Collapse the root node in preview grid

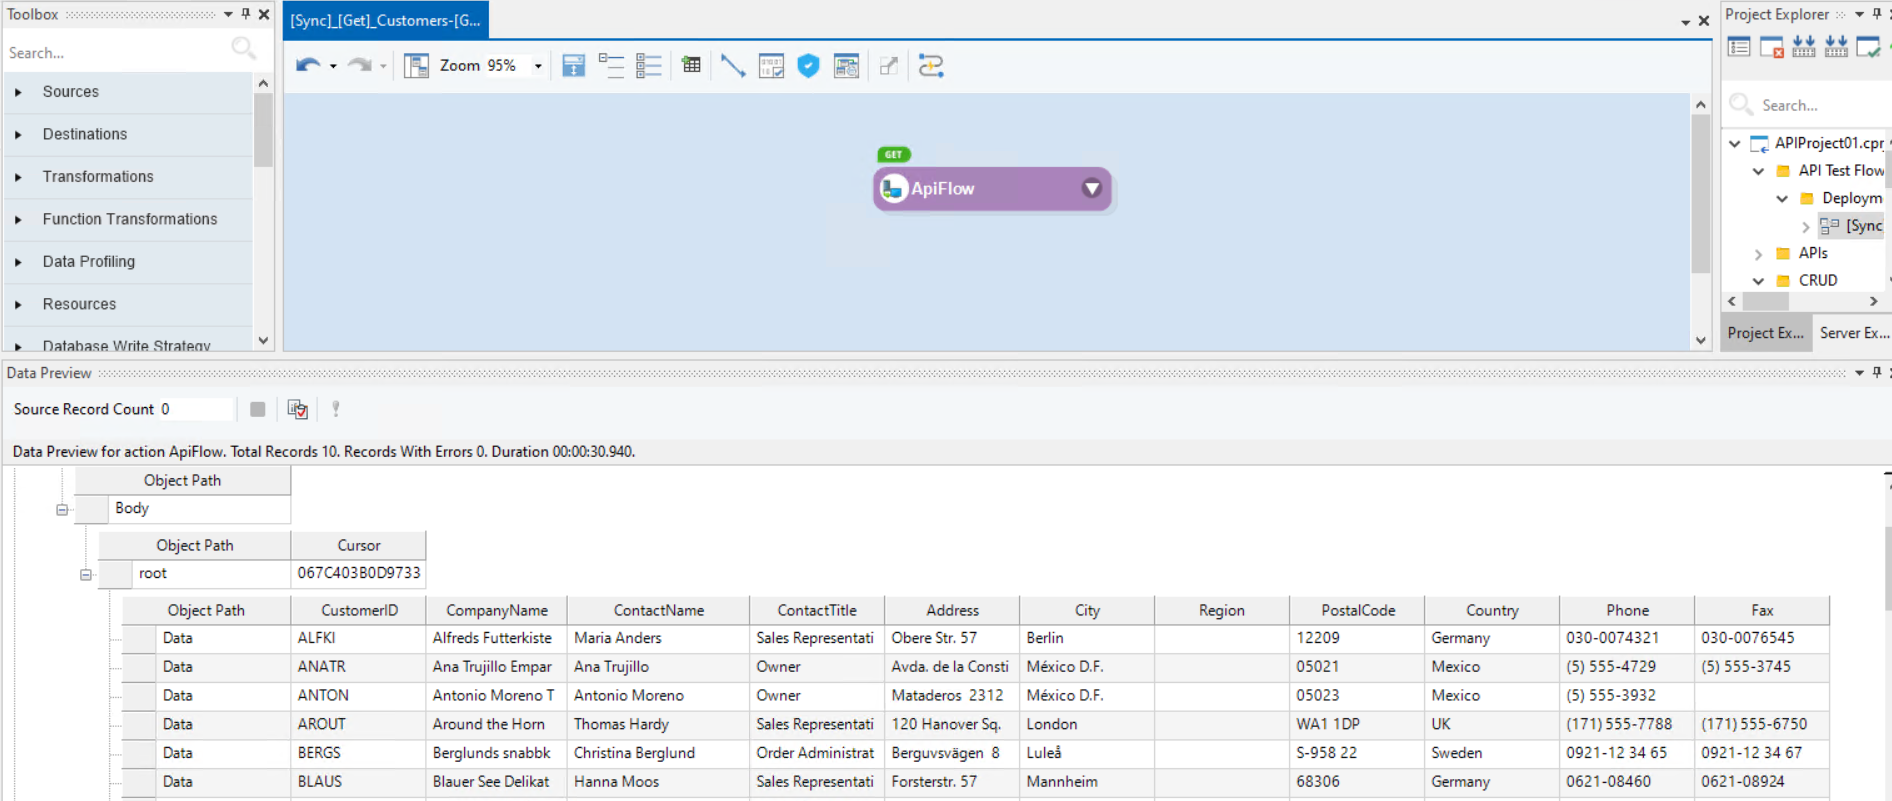point(86,575)
